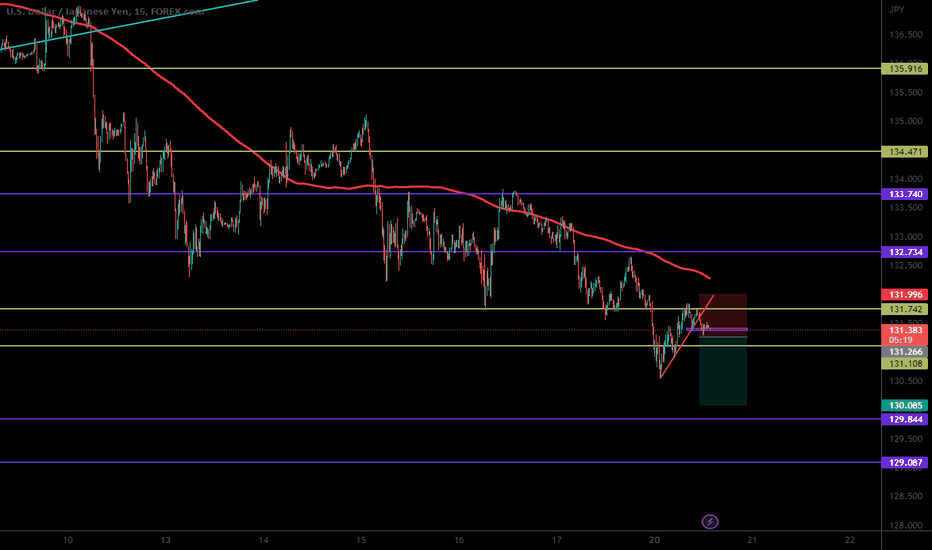Click the 129.500 scale value
The height and width of the screenshot is (550, 932).
(x=906, y=439)
